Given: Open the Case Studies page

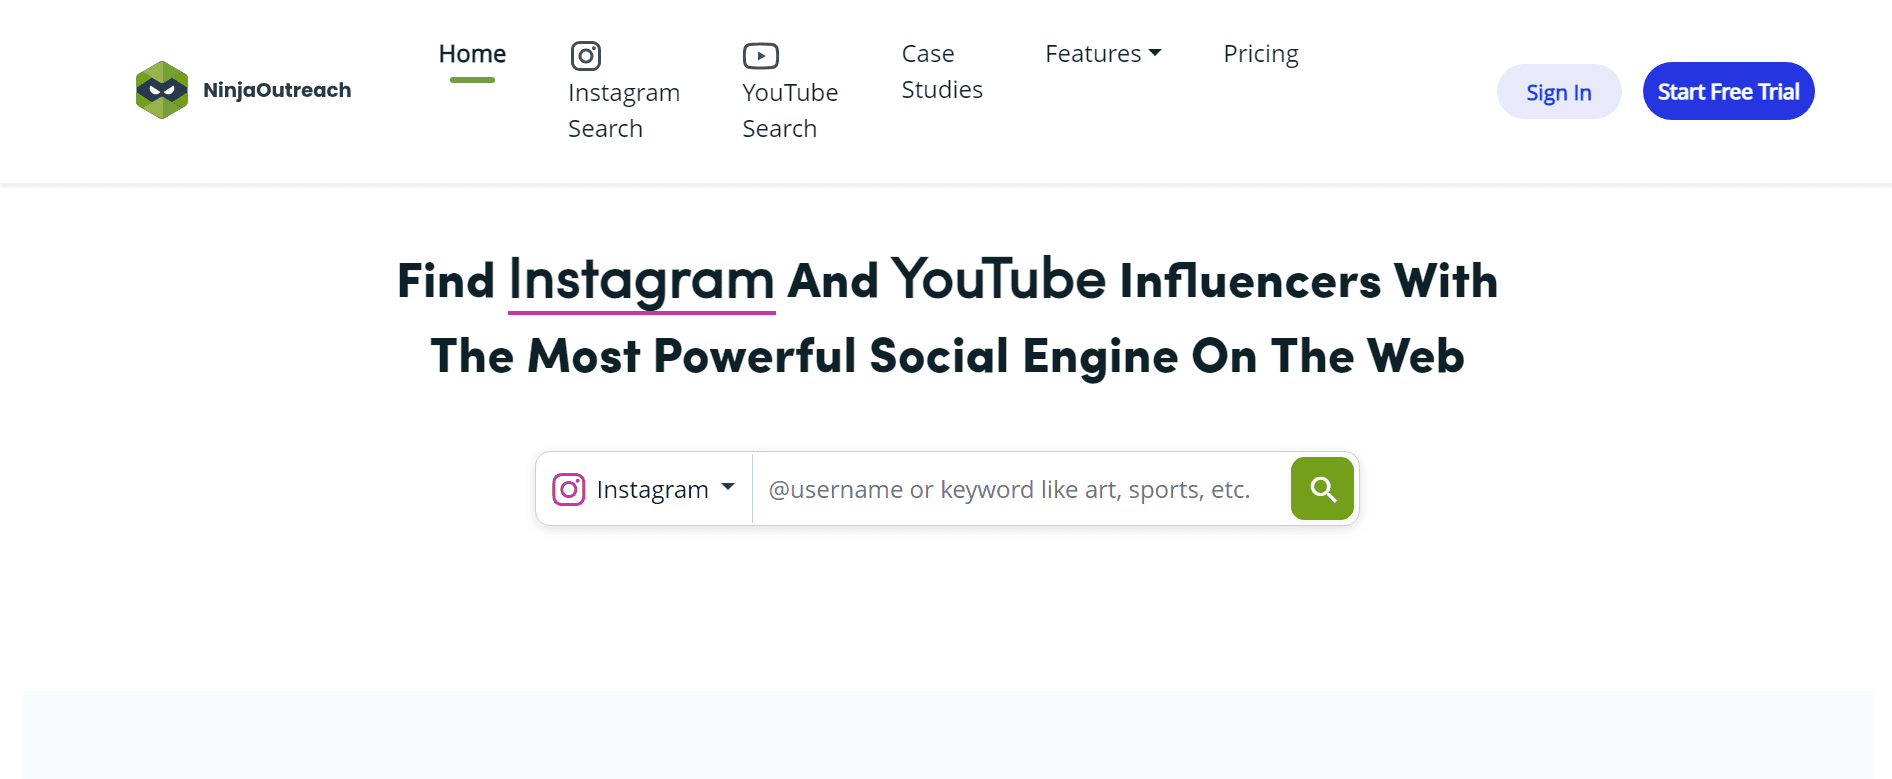Looking at the screenshot, I should click(x=941, y=71).
